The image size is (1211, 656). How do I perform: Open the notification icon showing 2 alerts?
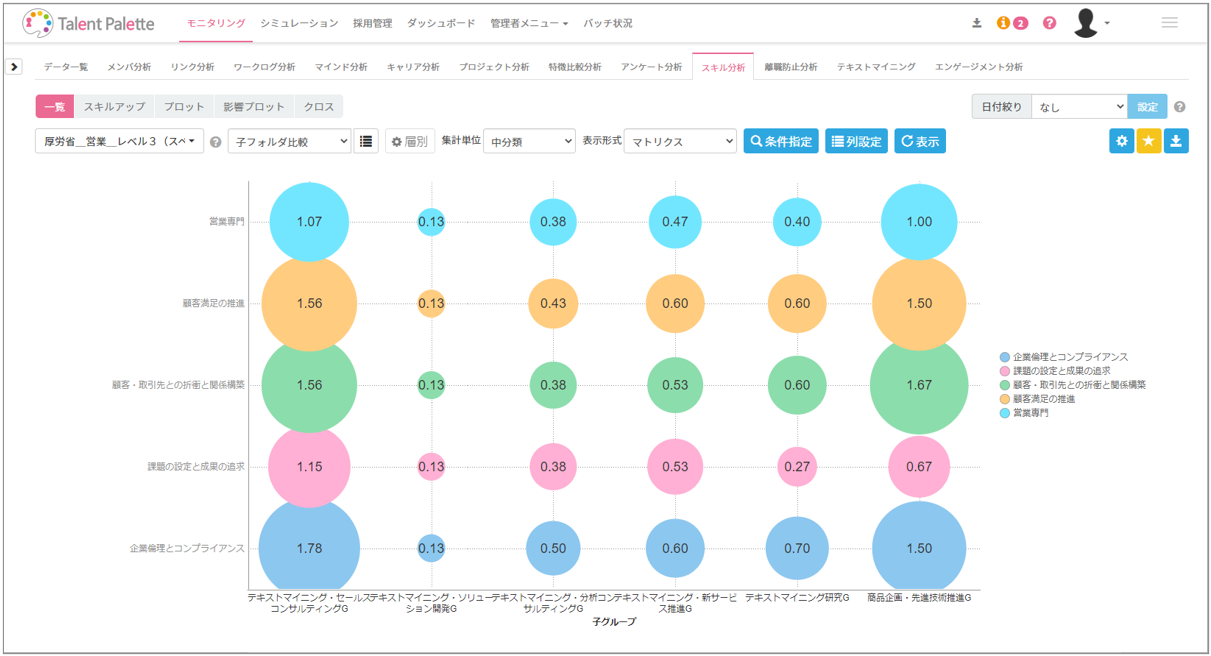pos(1020,21)
